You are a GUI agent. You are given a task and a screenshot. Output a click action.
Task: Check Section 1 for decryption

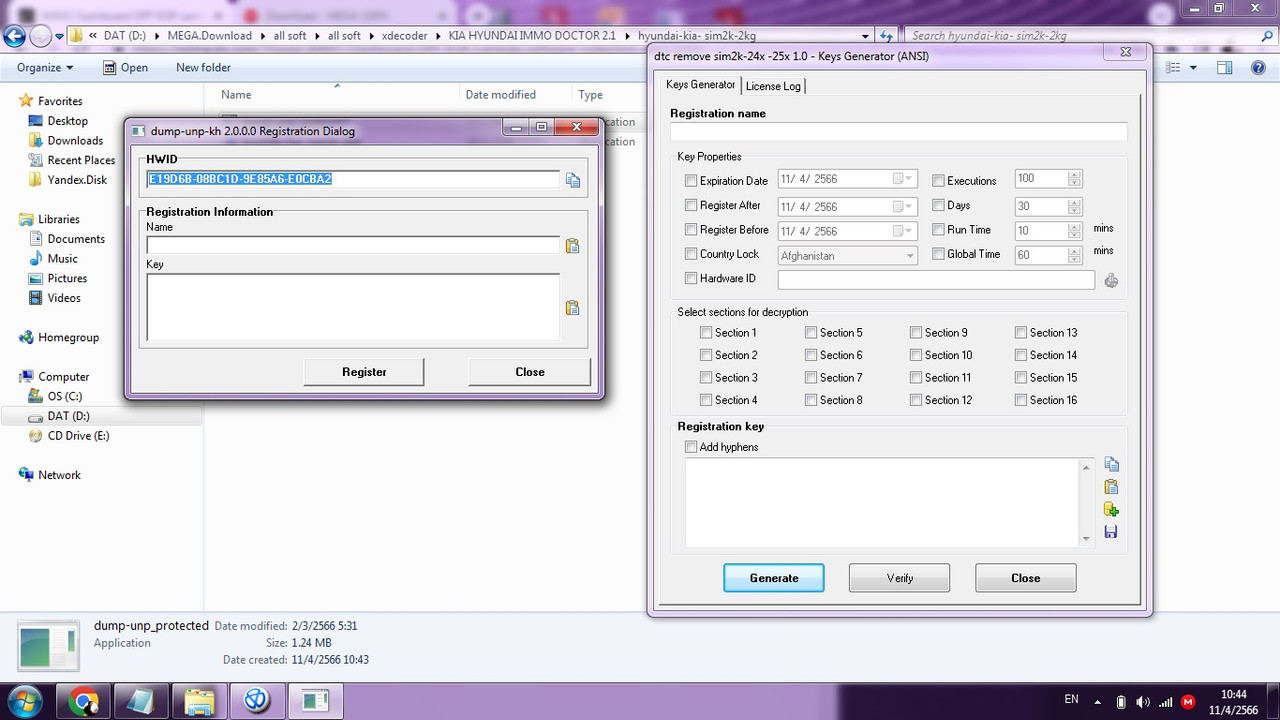(706, 333)
